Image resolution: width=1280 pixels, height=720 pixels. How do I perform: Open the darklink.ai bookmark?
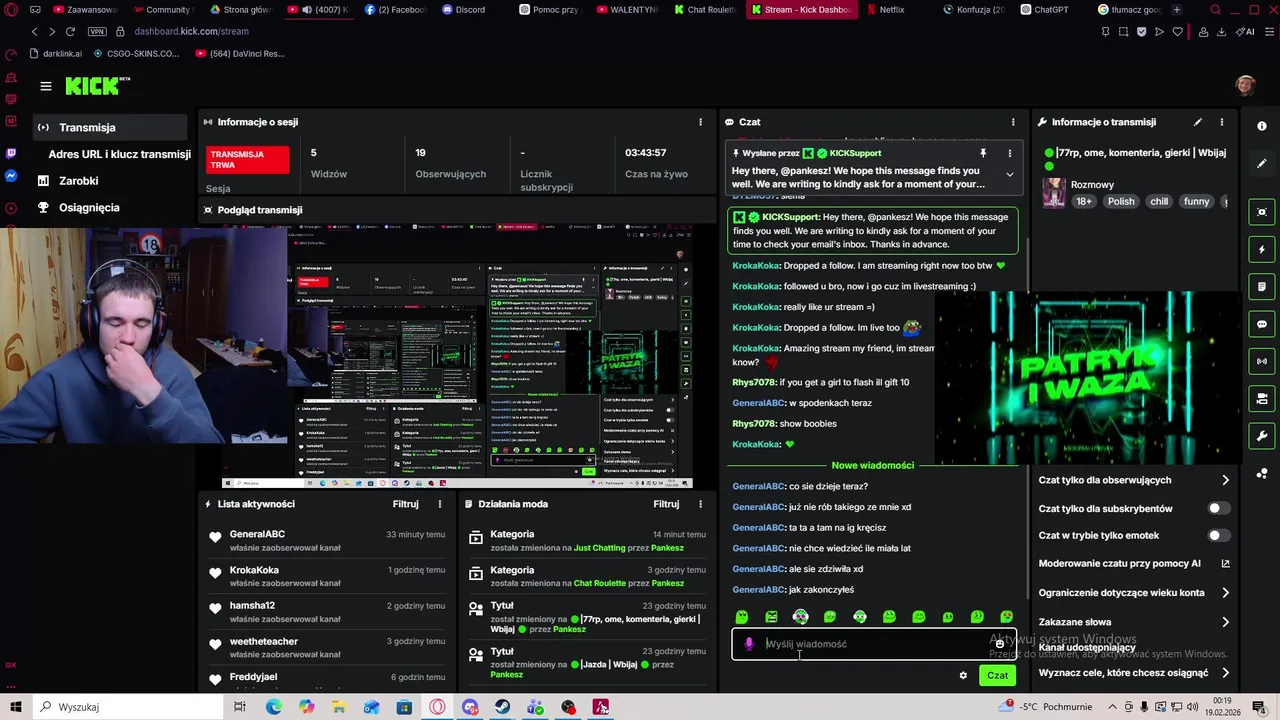pos(55,54)
